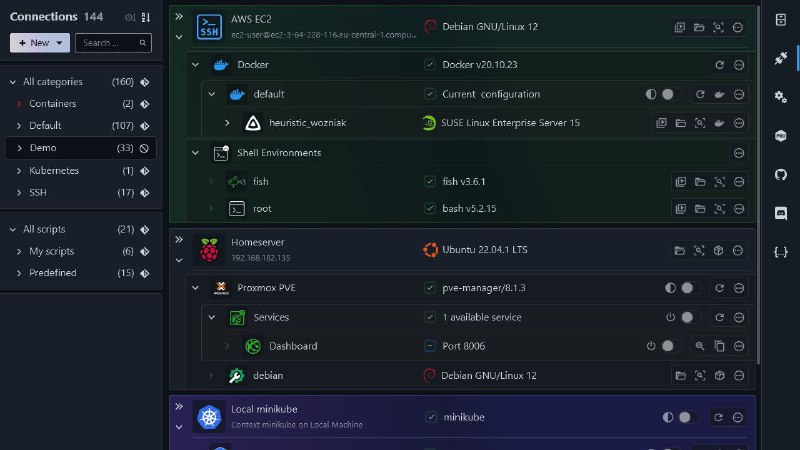
Task: Click the folder browse icon for AWS EC2
Action: coord(700,27)
